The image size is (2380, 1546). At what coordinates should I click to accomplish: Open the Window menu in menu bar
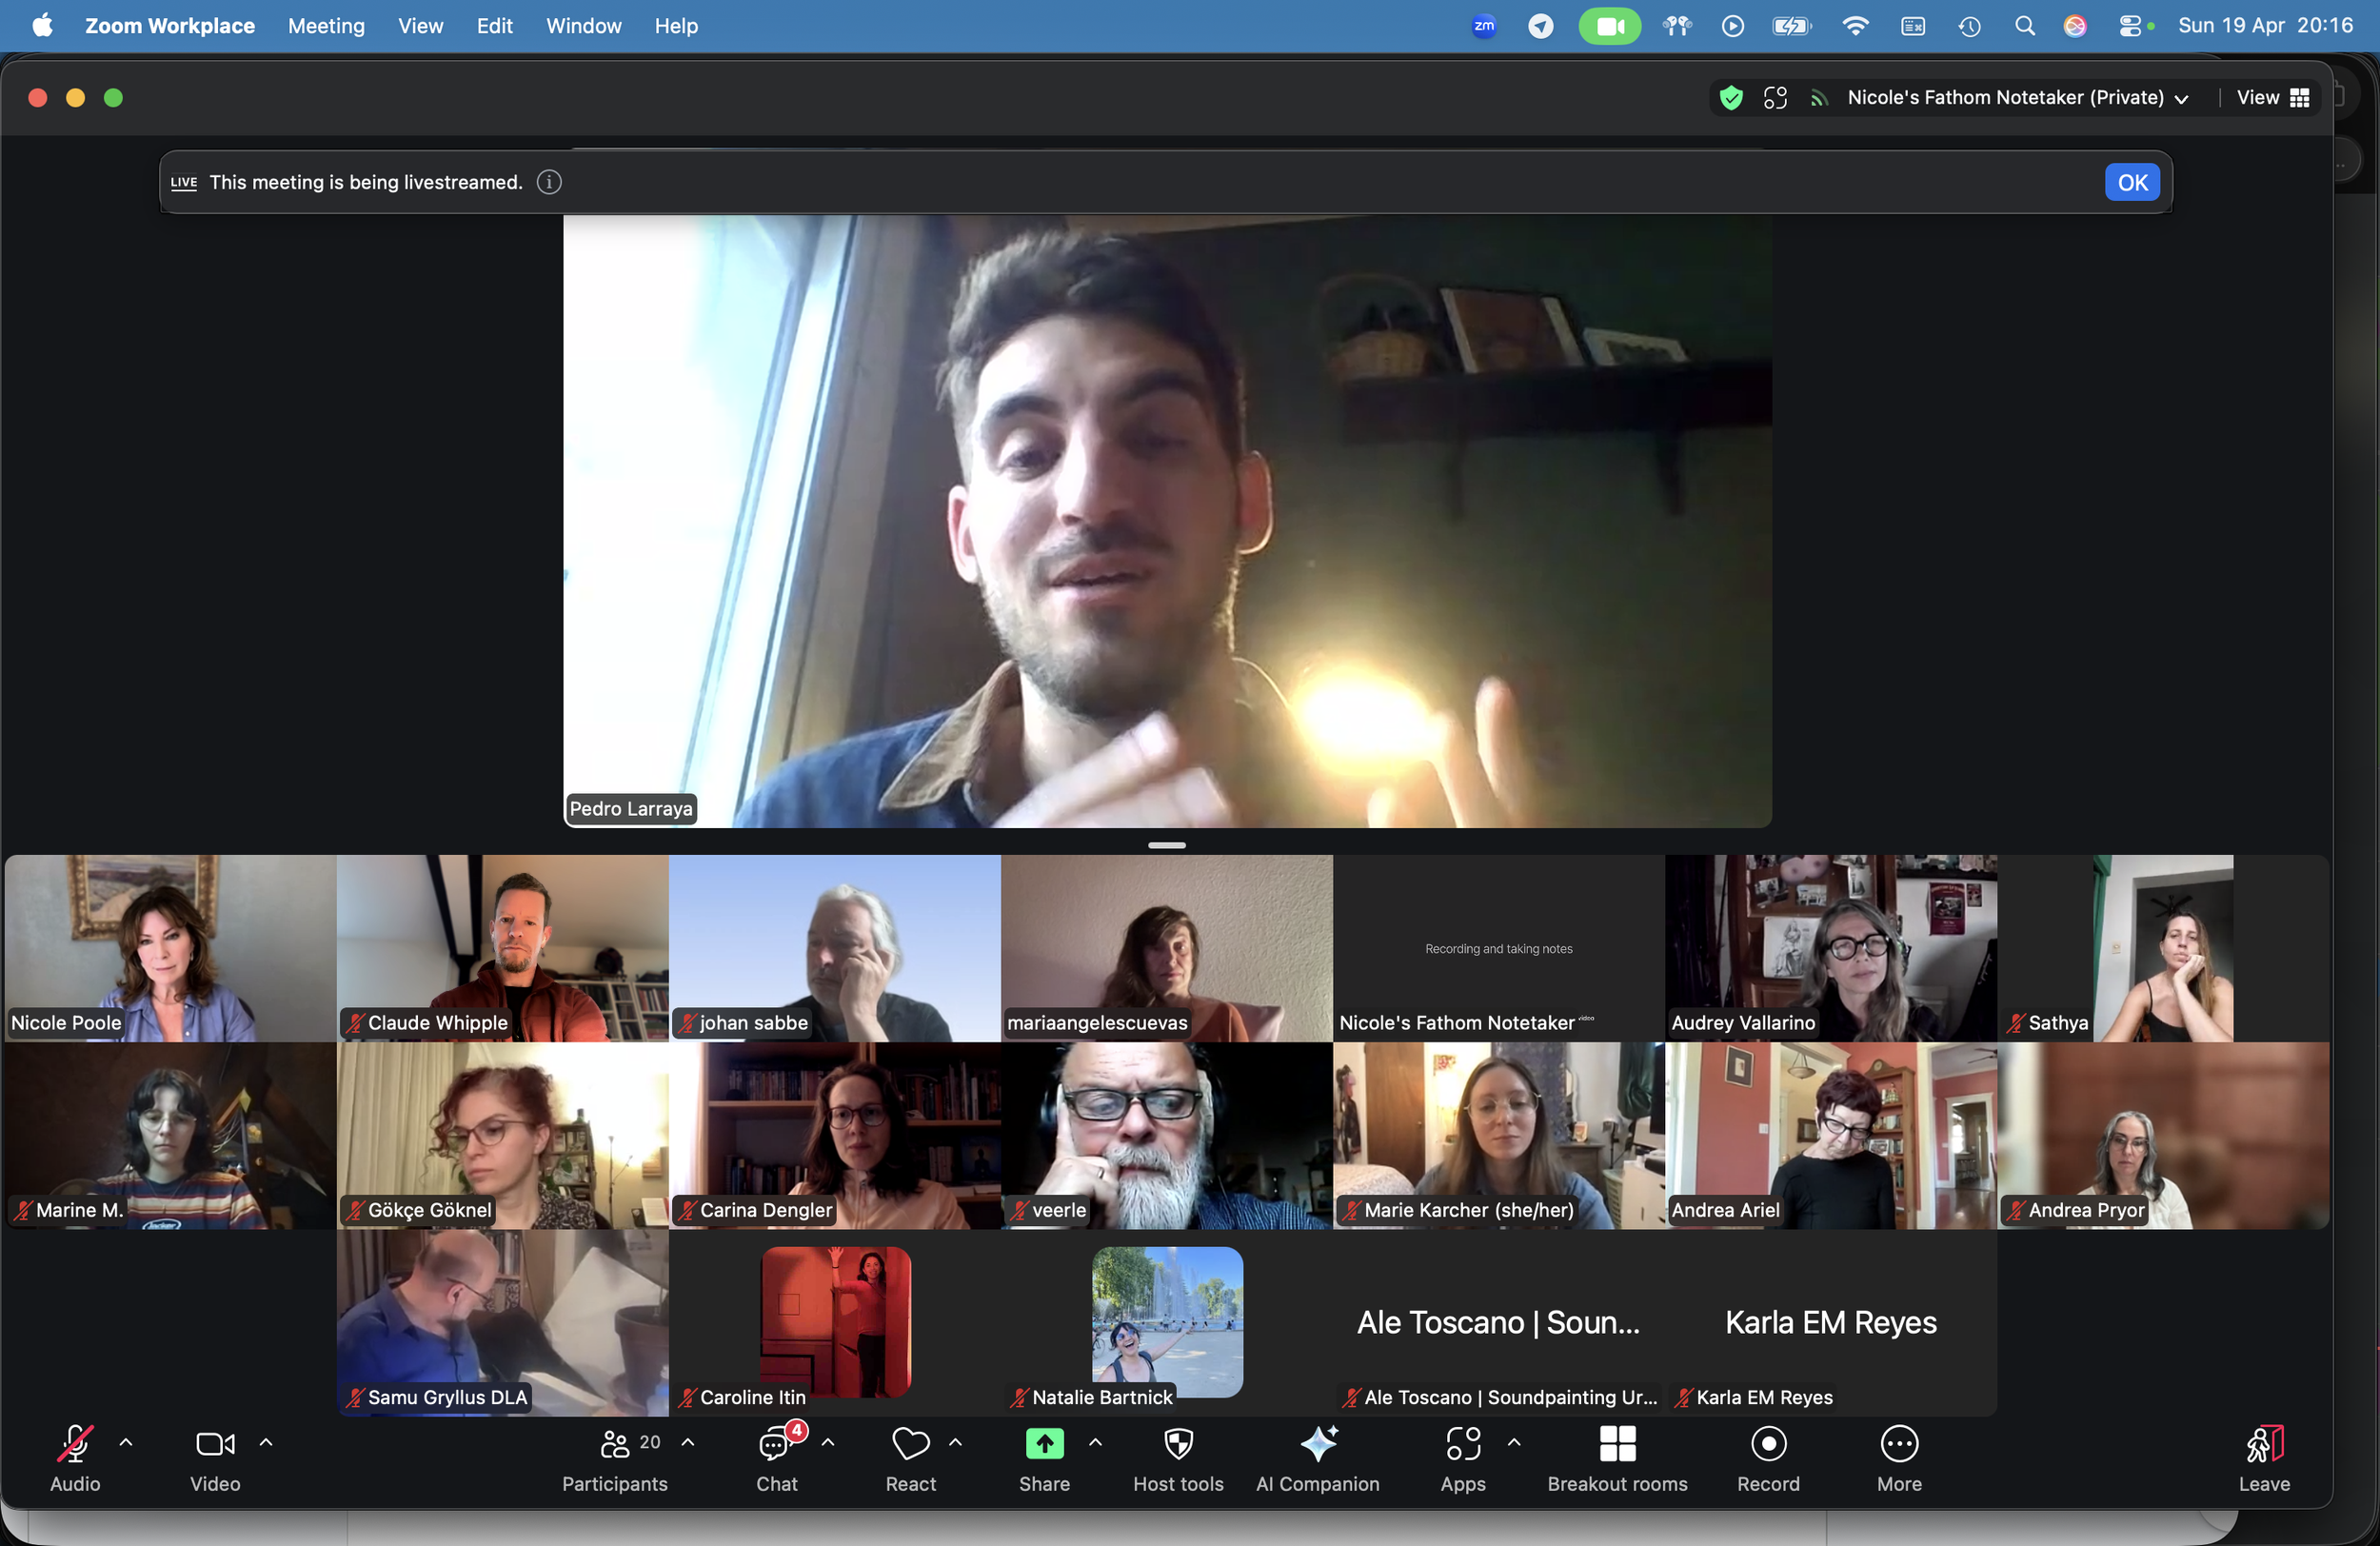[x=583, y=26]
